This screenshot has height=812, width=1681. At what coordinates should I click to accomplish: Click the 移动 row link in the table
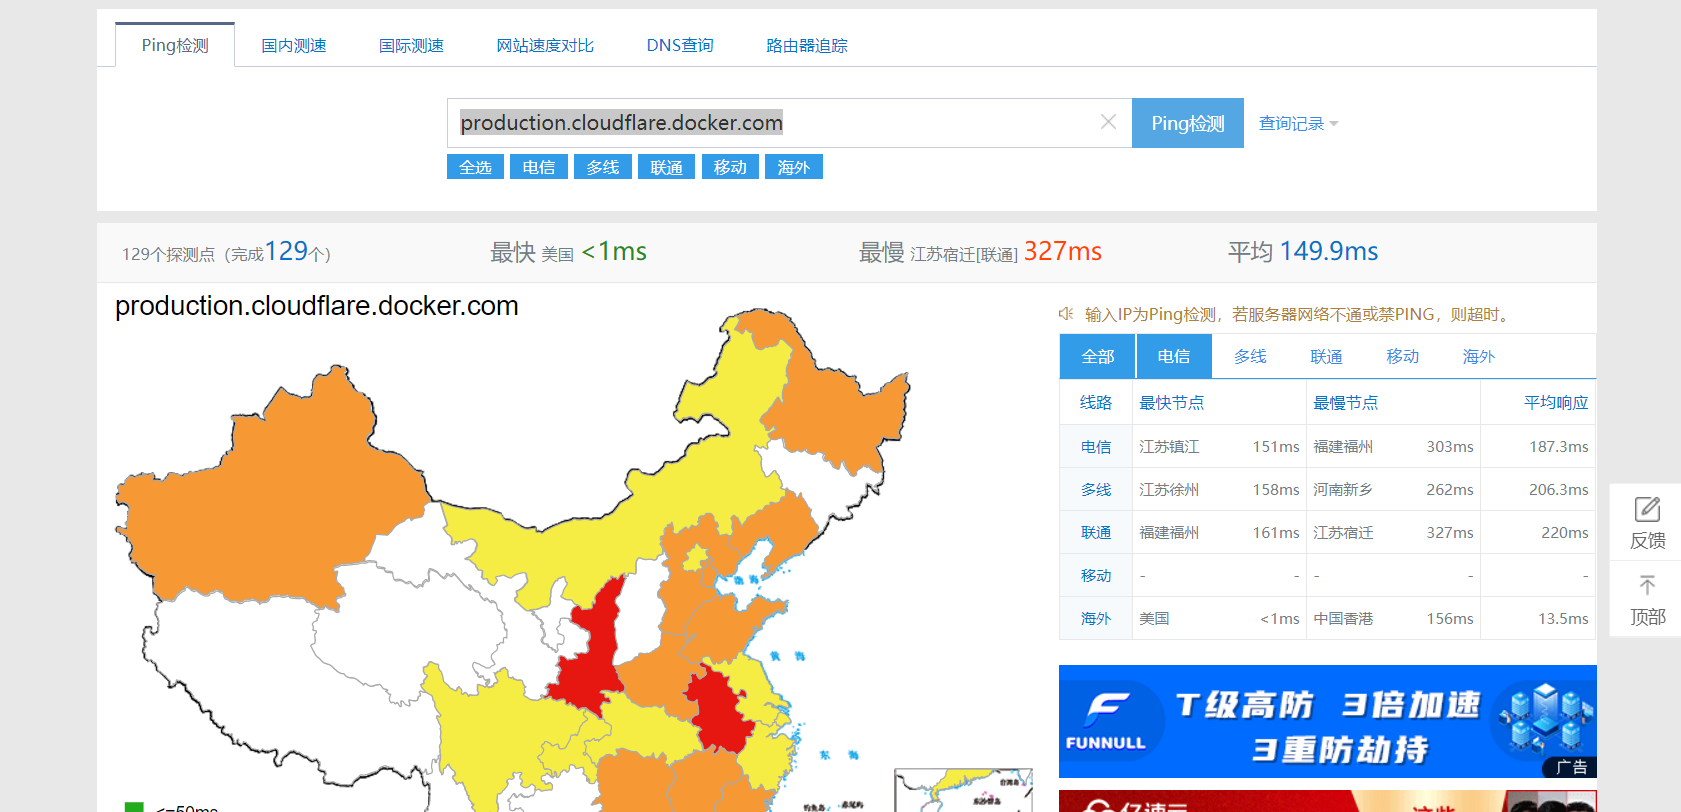click(x=1096, y=576)
